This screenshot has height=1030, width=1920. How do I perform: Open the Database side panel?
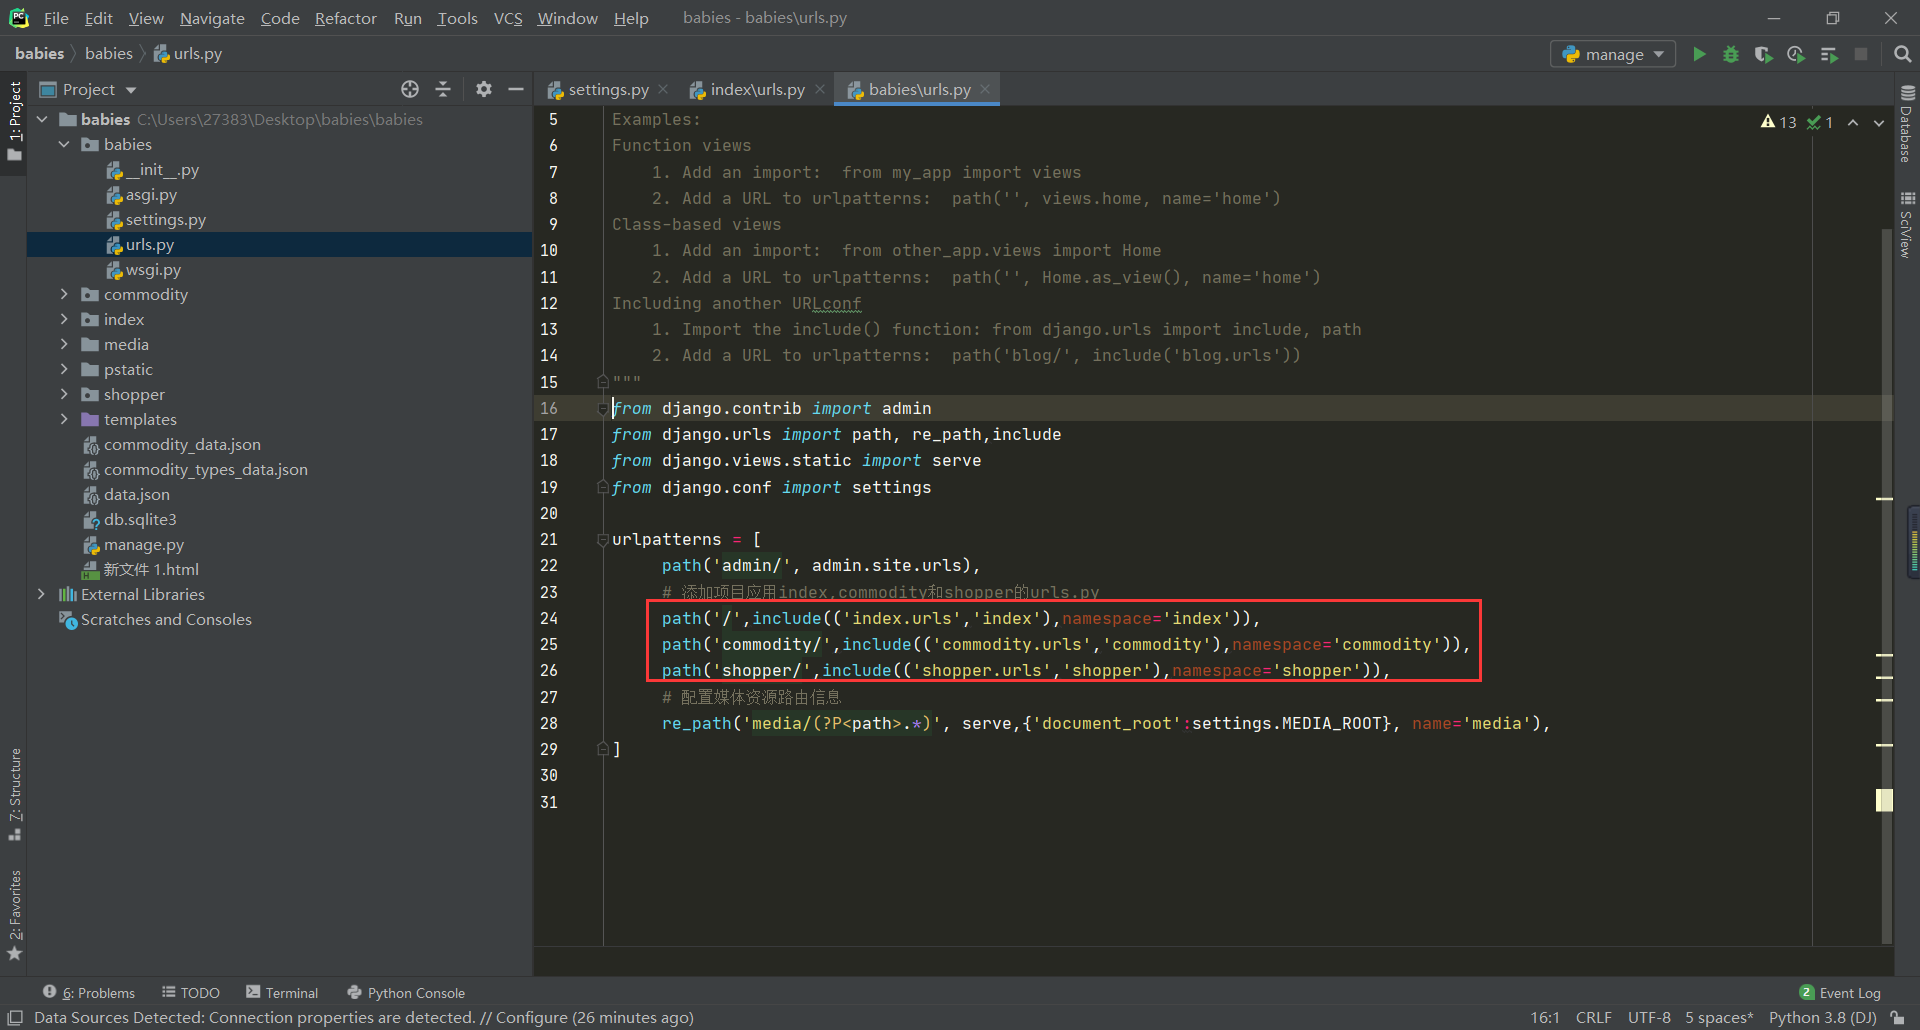[1907, 125]
